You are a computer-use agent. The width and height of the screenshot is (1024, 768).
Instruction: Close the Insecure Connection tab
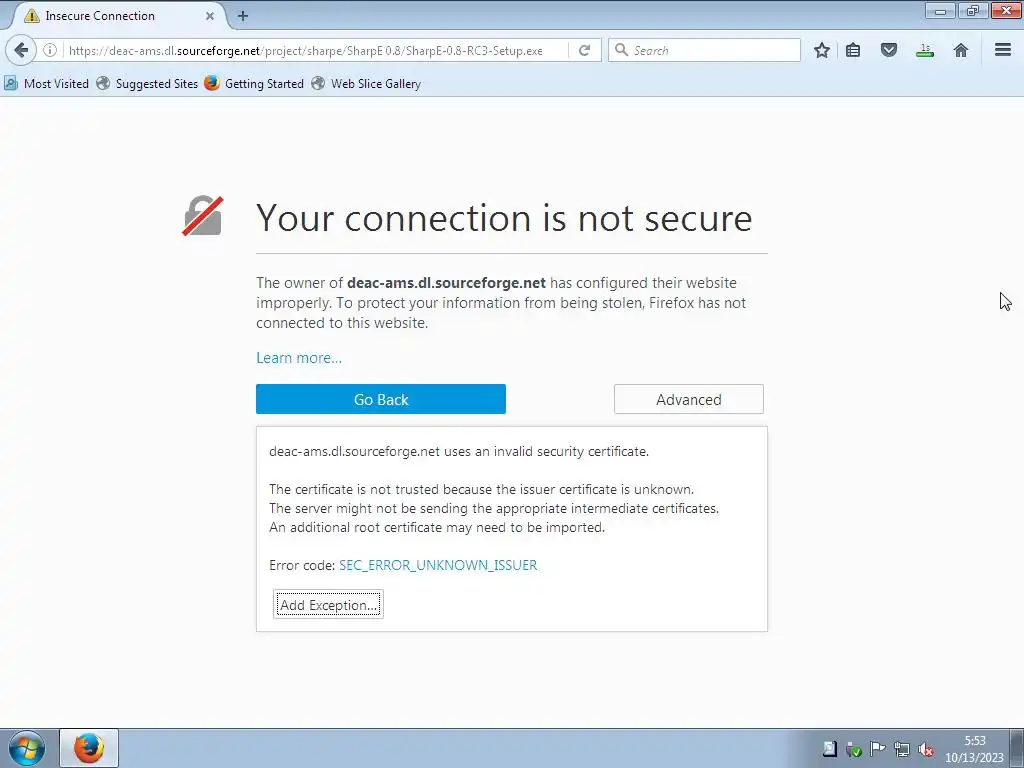click(210, 16)
